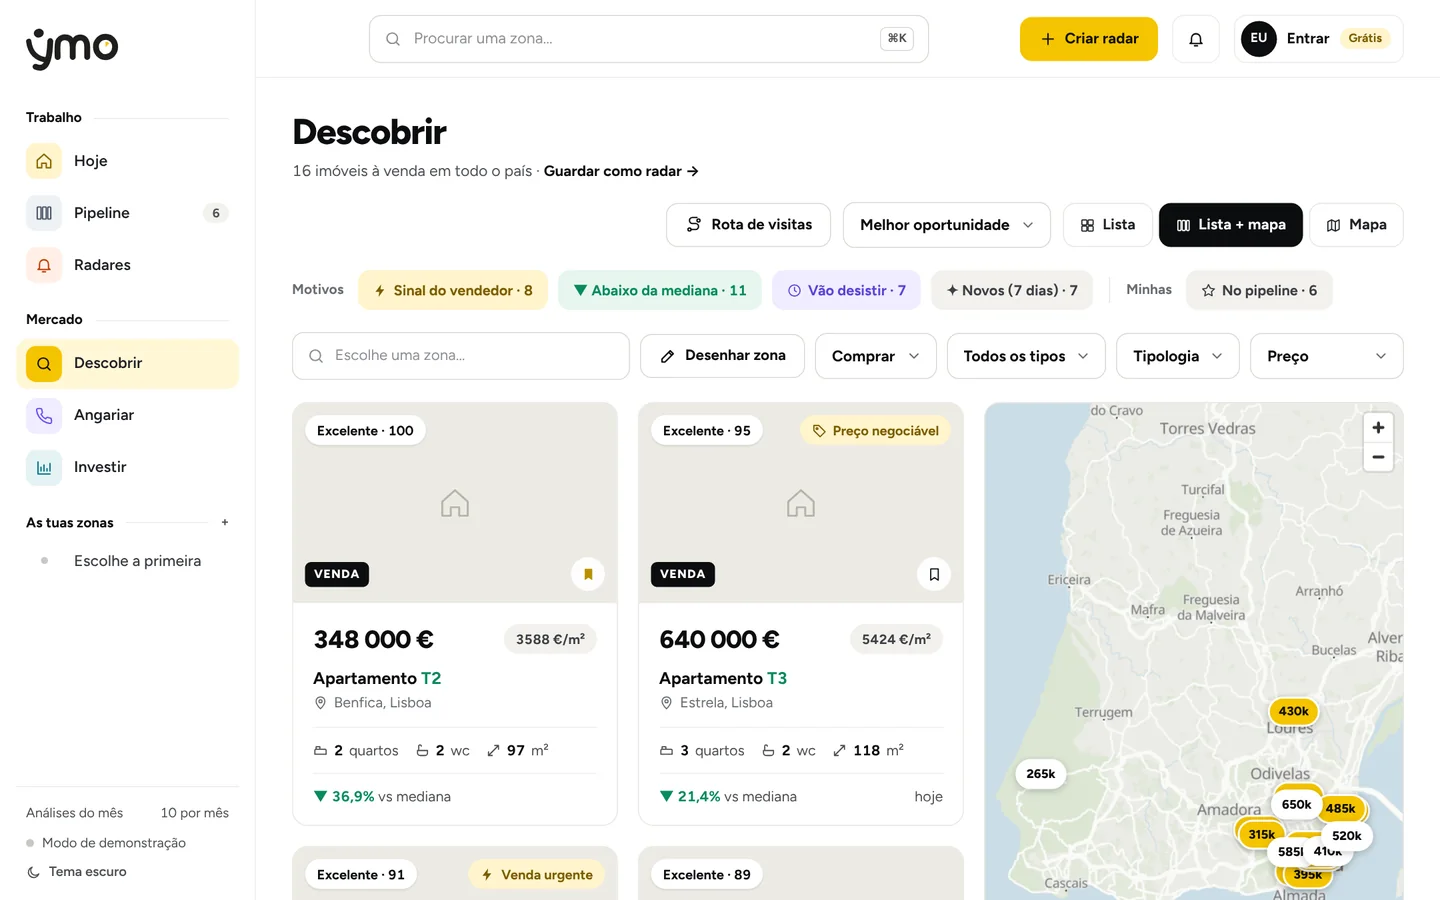Remove bookmark on the 348 000 € listing
Screen dimensions: 1440x900
588,574
